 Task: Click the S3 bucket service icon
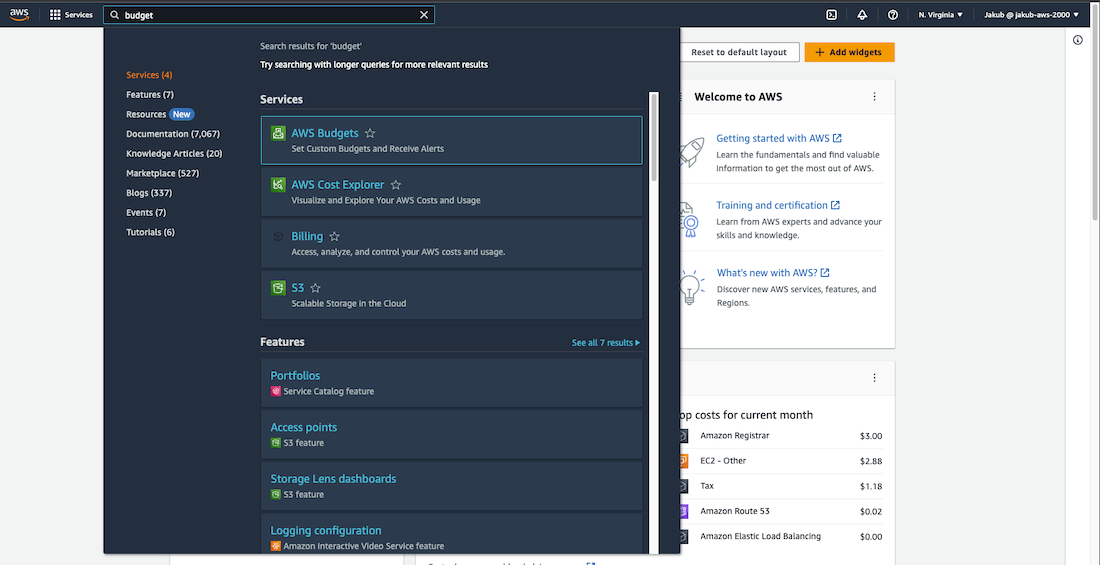(279, 288)
